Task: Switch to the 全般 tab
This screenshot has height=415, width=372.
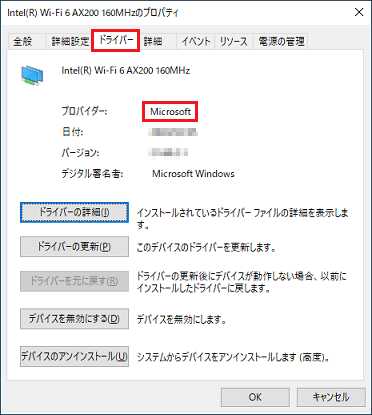Action: point(23,42)
